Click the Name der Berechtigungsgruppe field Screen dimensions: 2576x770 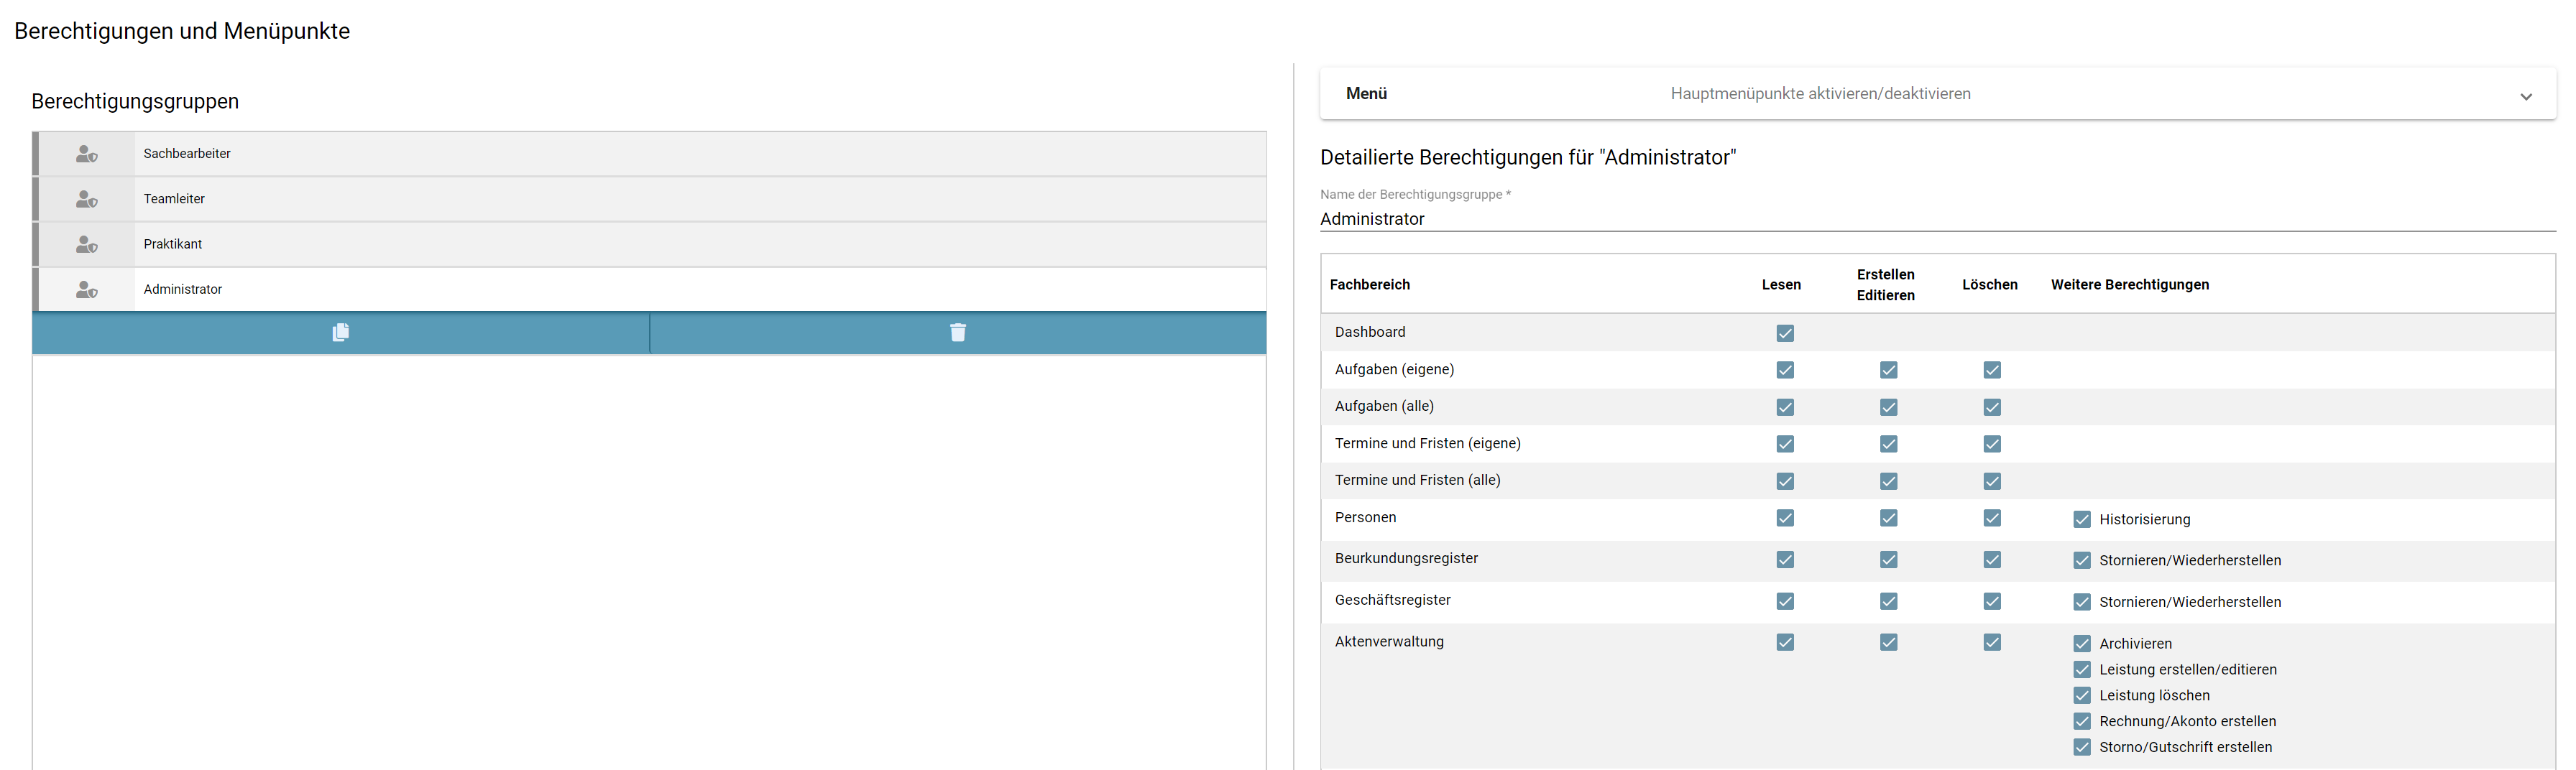1937,219
